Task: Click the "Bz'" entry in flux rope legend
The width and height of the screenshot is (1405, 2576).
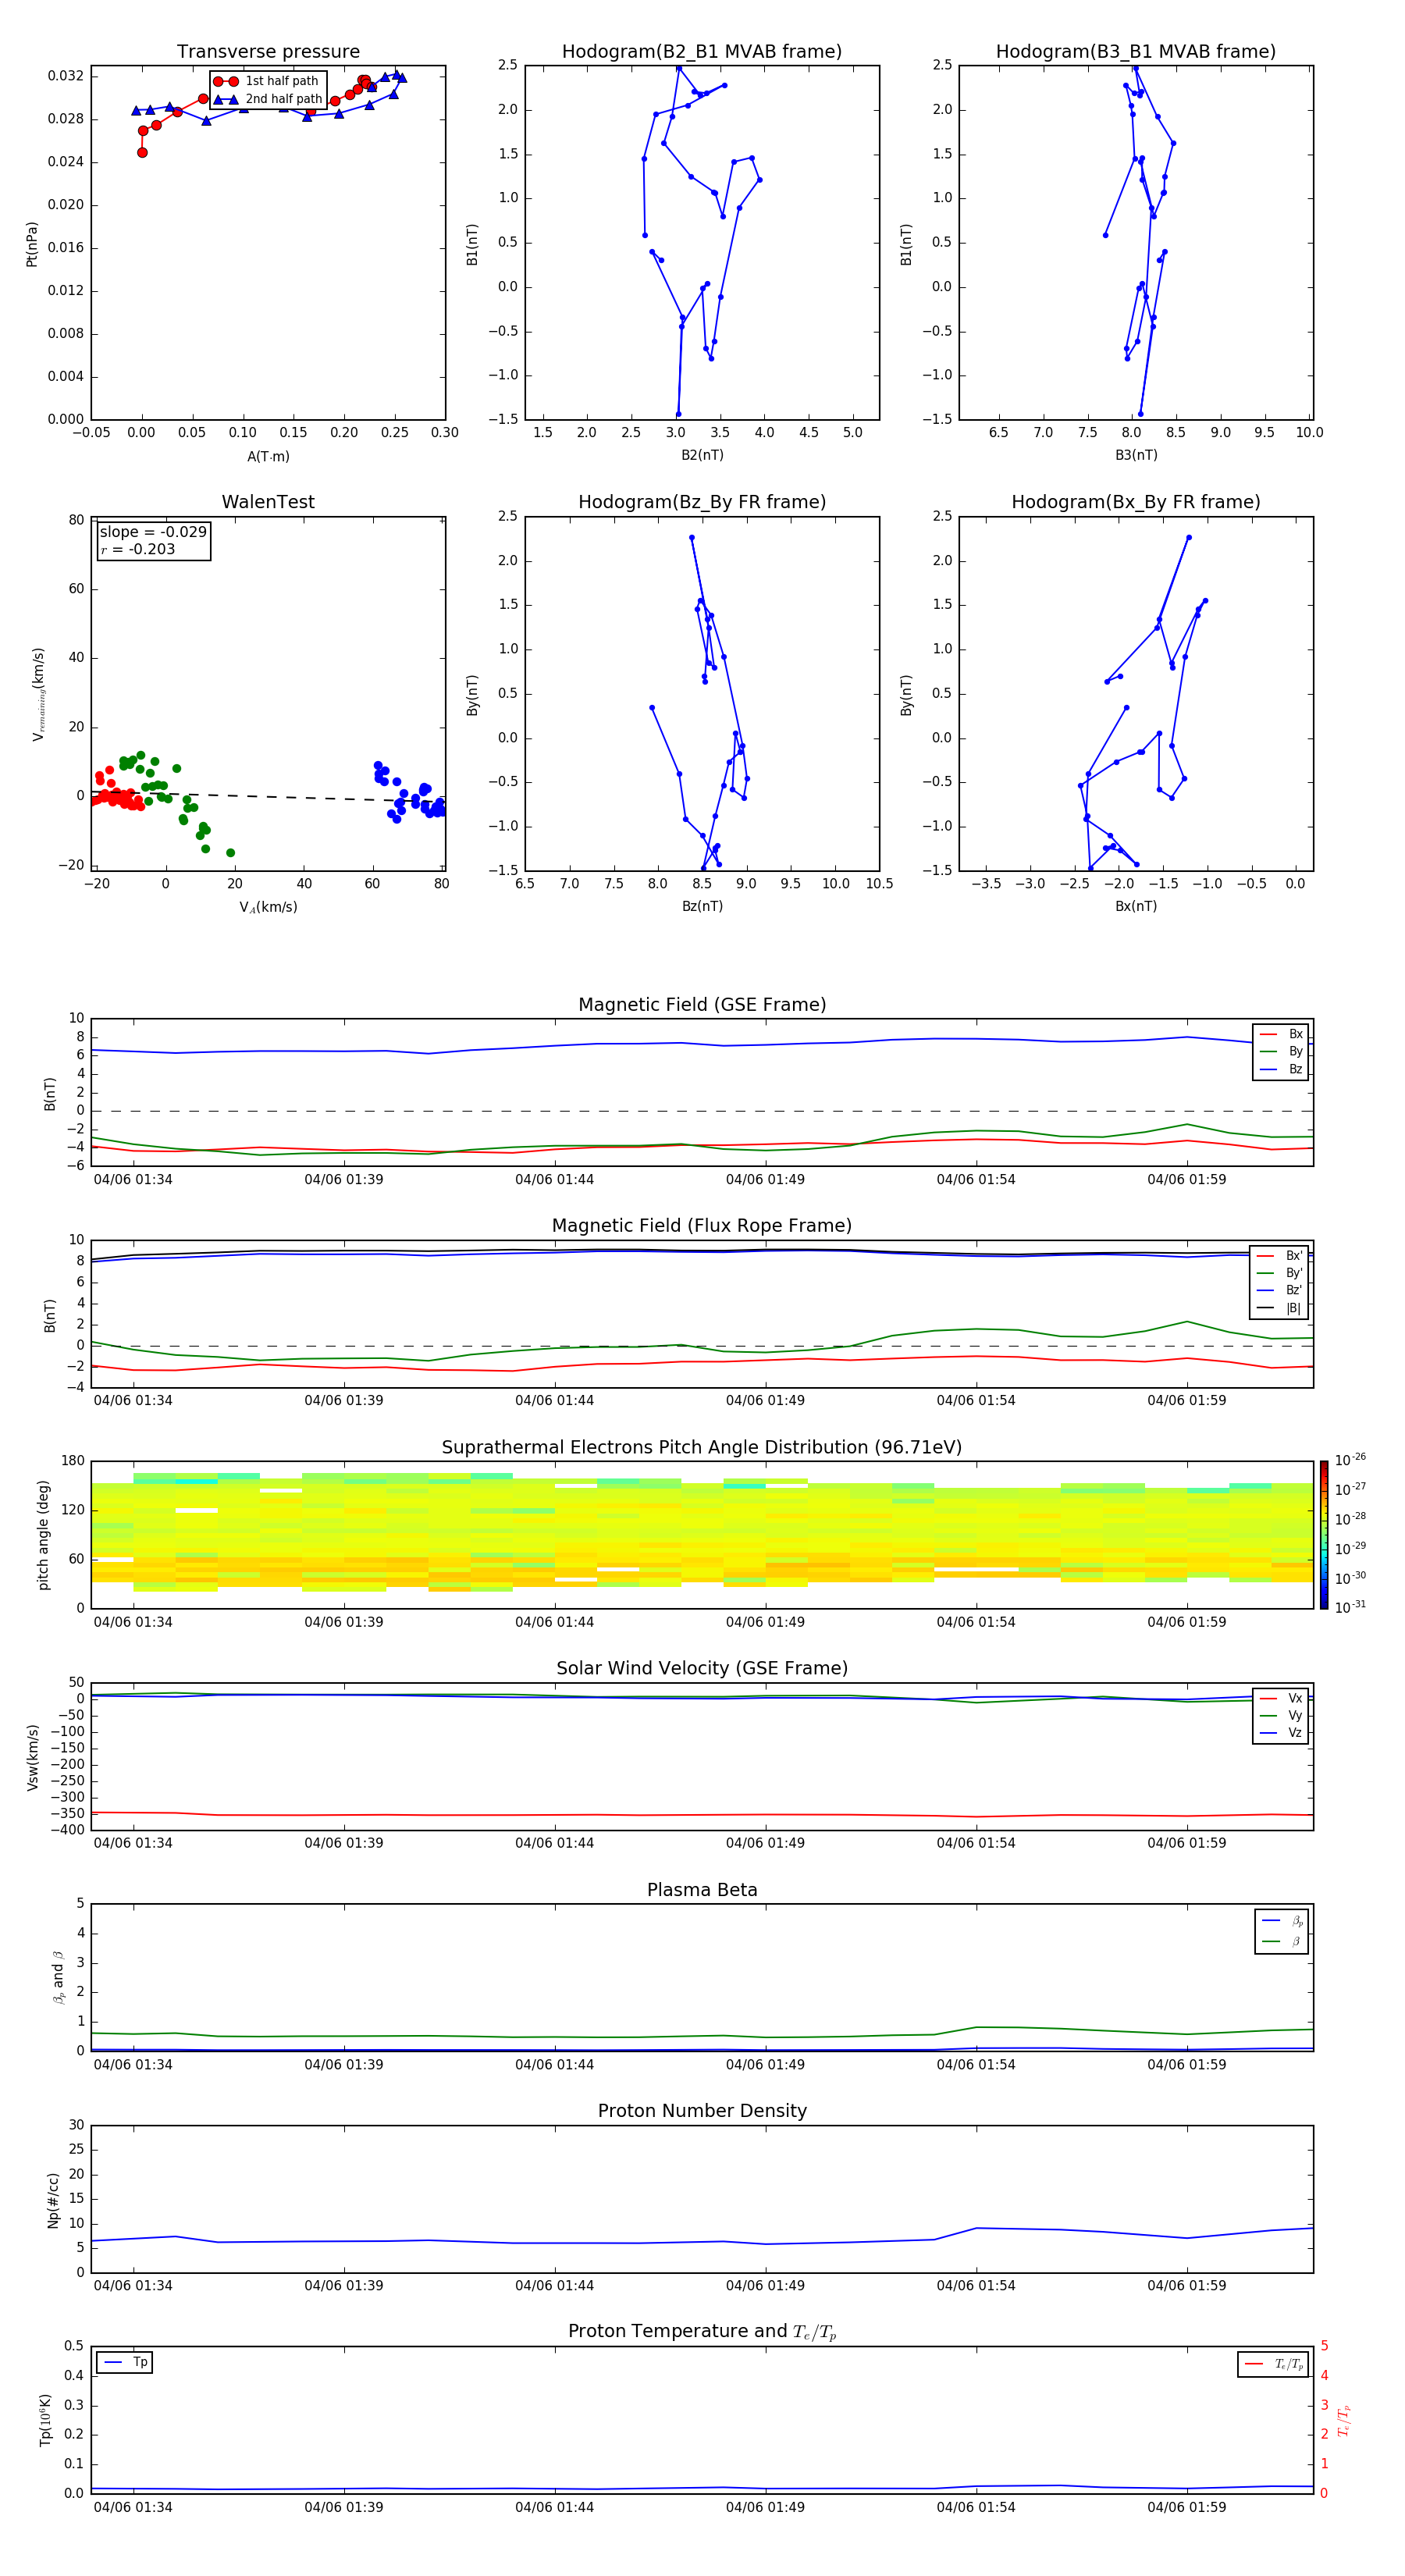Action: click(1280, 1291)
